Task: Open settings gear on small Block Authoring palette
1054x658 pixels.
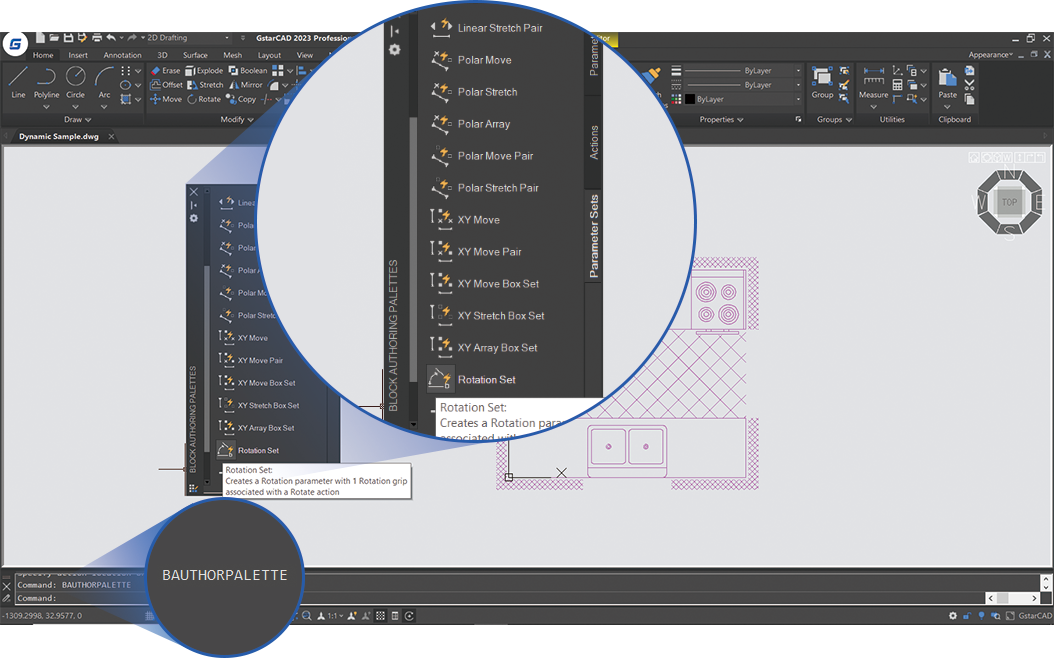Action: pos(194,218)
